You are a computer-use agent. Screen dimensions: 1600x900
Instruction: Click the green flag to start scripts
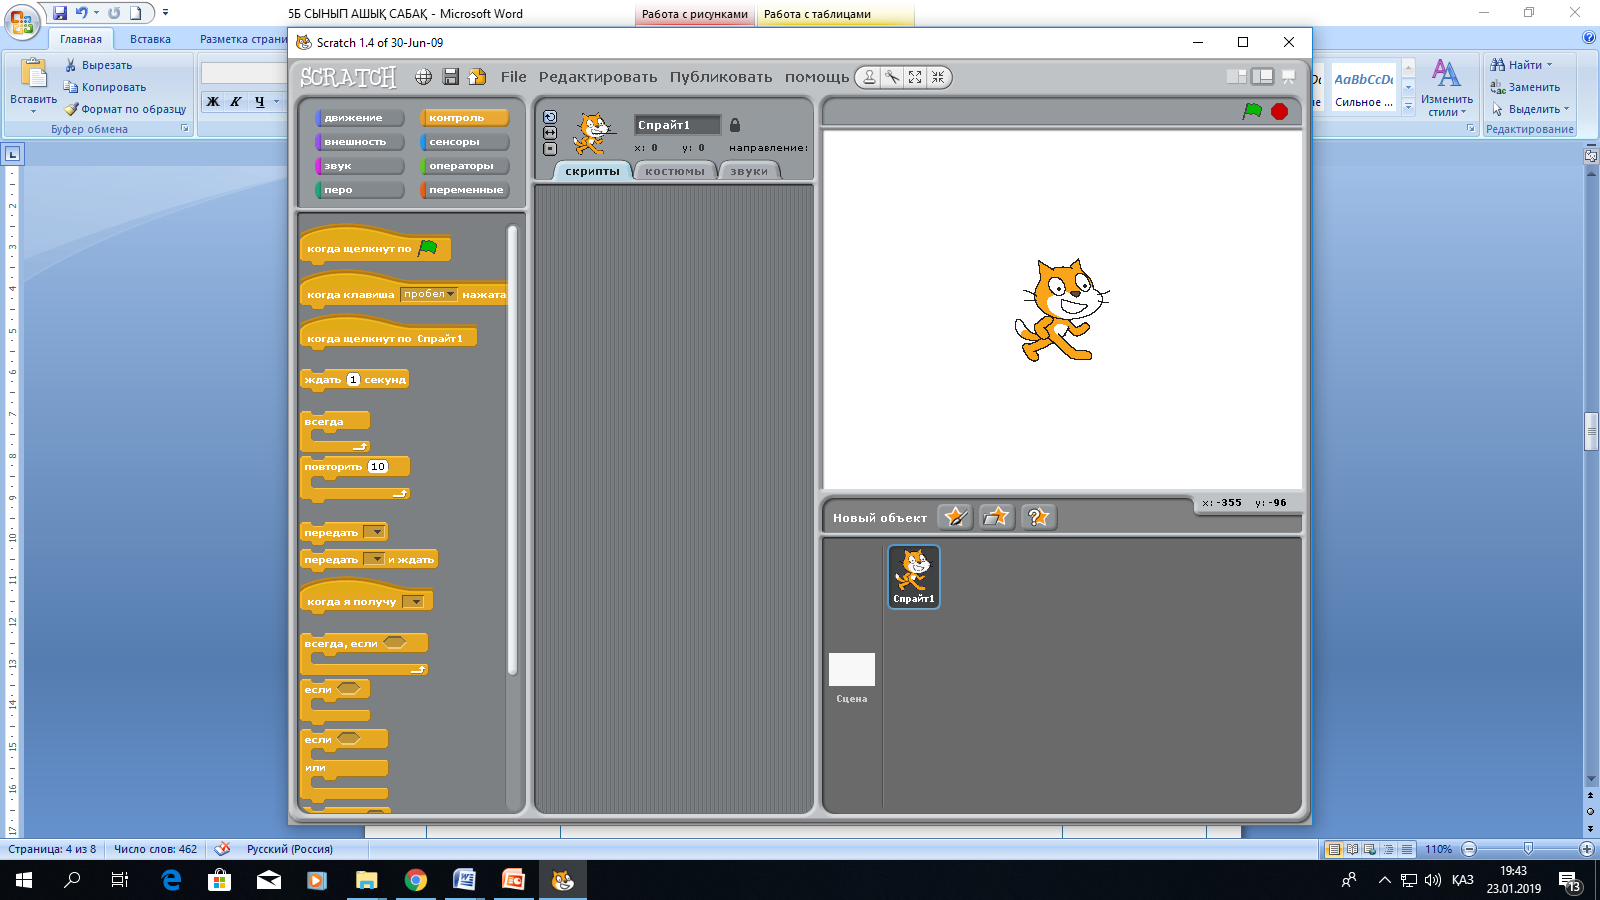[1252, 111]
